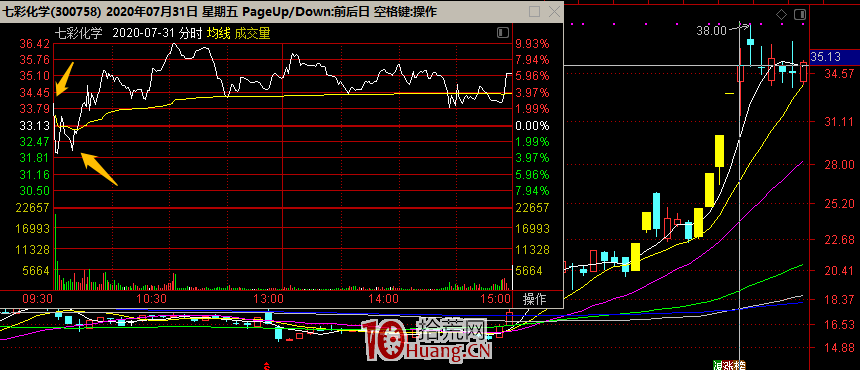Click the 35.10 price axis label
The height and width of the screenshot is (370, 860).
point(34,76)
